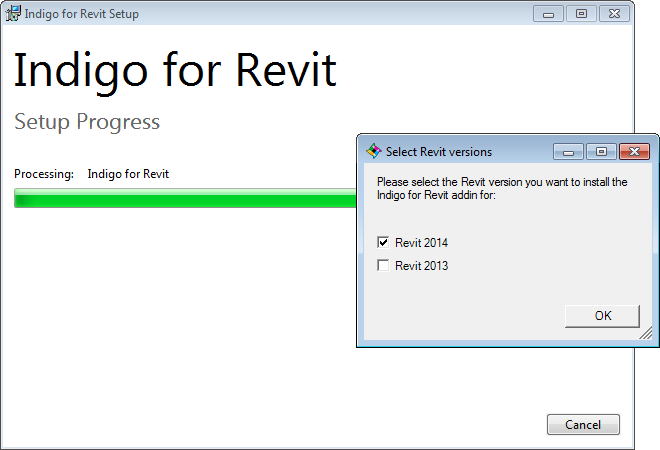Click the 'Select Revit versions' title text
The height and width of the screenshot is (450, 660).
point(439,152)
